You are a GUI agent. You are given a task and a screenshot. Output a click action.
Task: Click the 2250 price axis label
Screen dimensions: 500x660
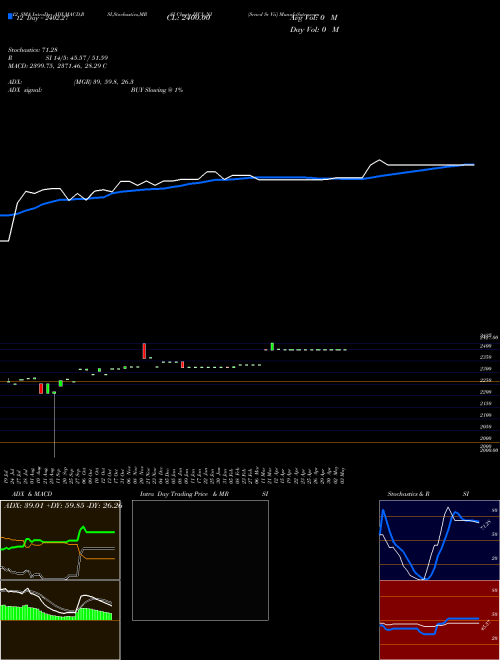tap(486, 381)
